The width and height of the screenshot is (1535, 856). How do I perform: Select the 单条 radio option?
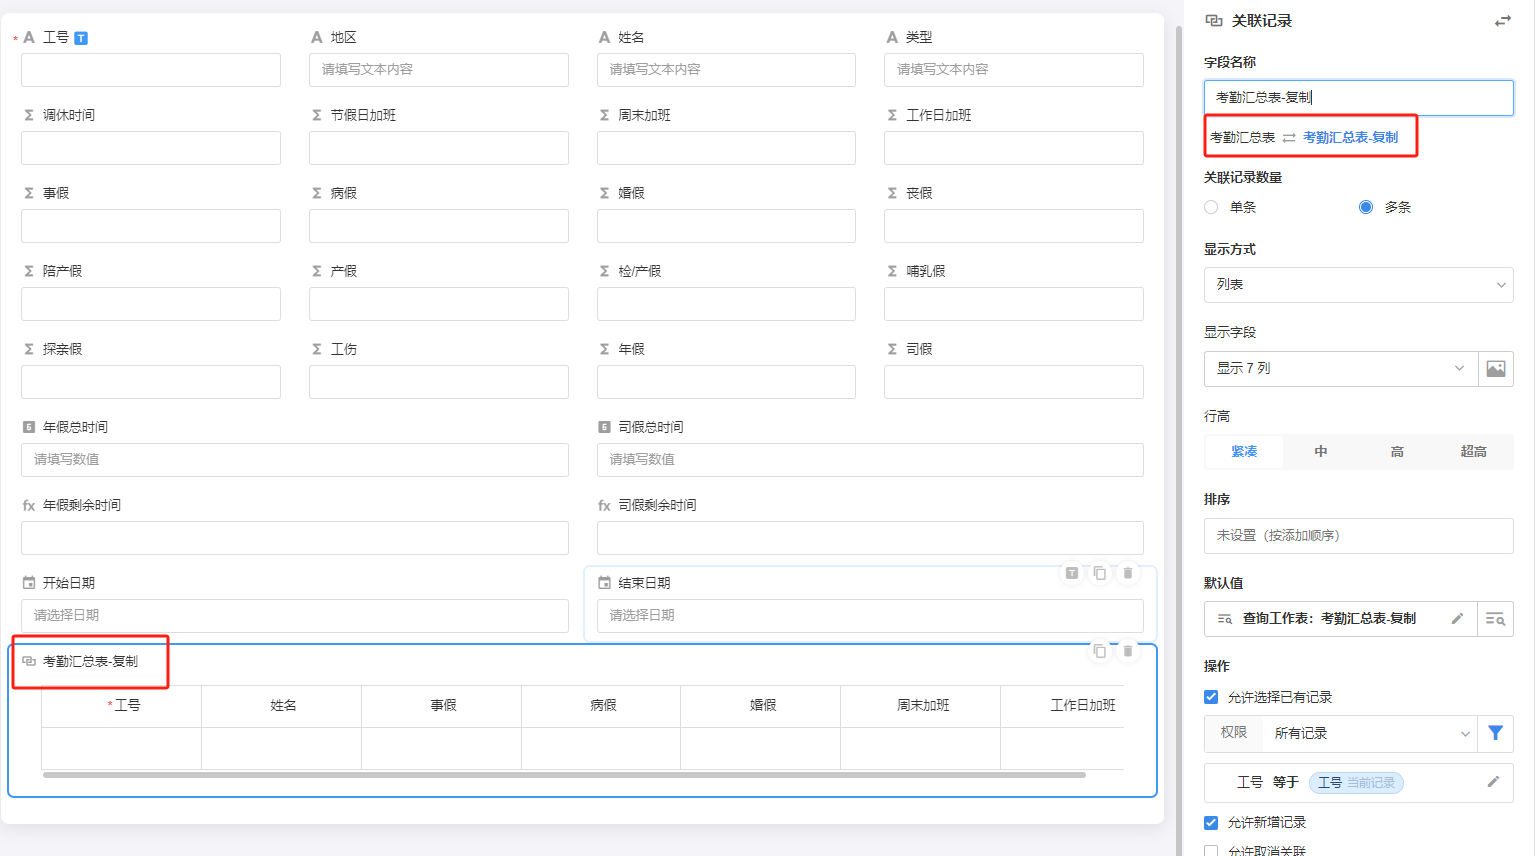1211,207
